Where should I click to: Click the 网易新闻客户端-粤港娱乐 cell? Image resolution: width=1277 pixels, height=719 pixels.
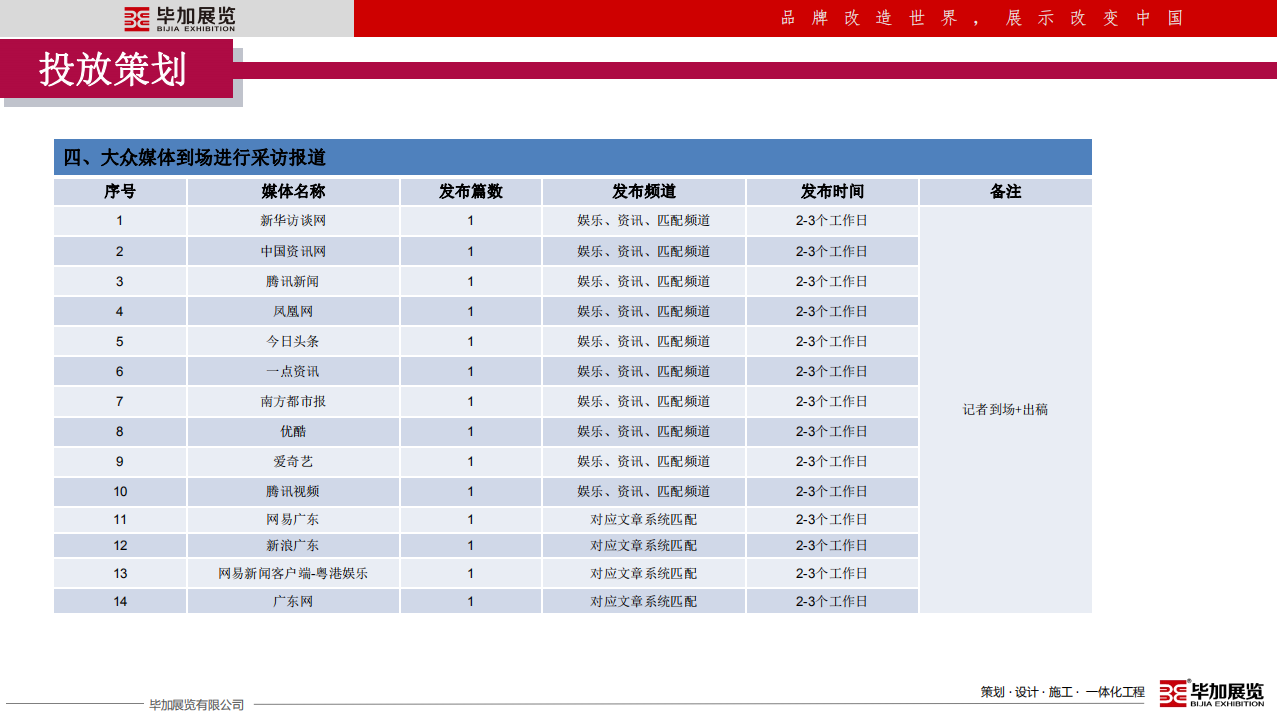pyautogui.click(x=293, y=573)
